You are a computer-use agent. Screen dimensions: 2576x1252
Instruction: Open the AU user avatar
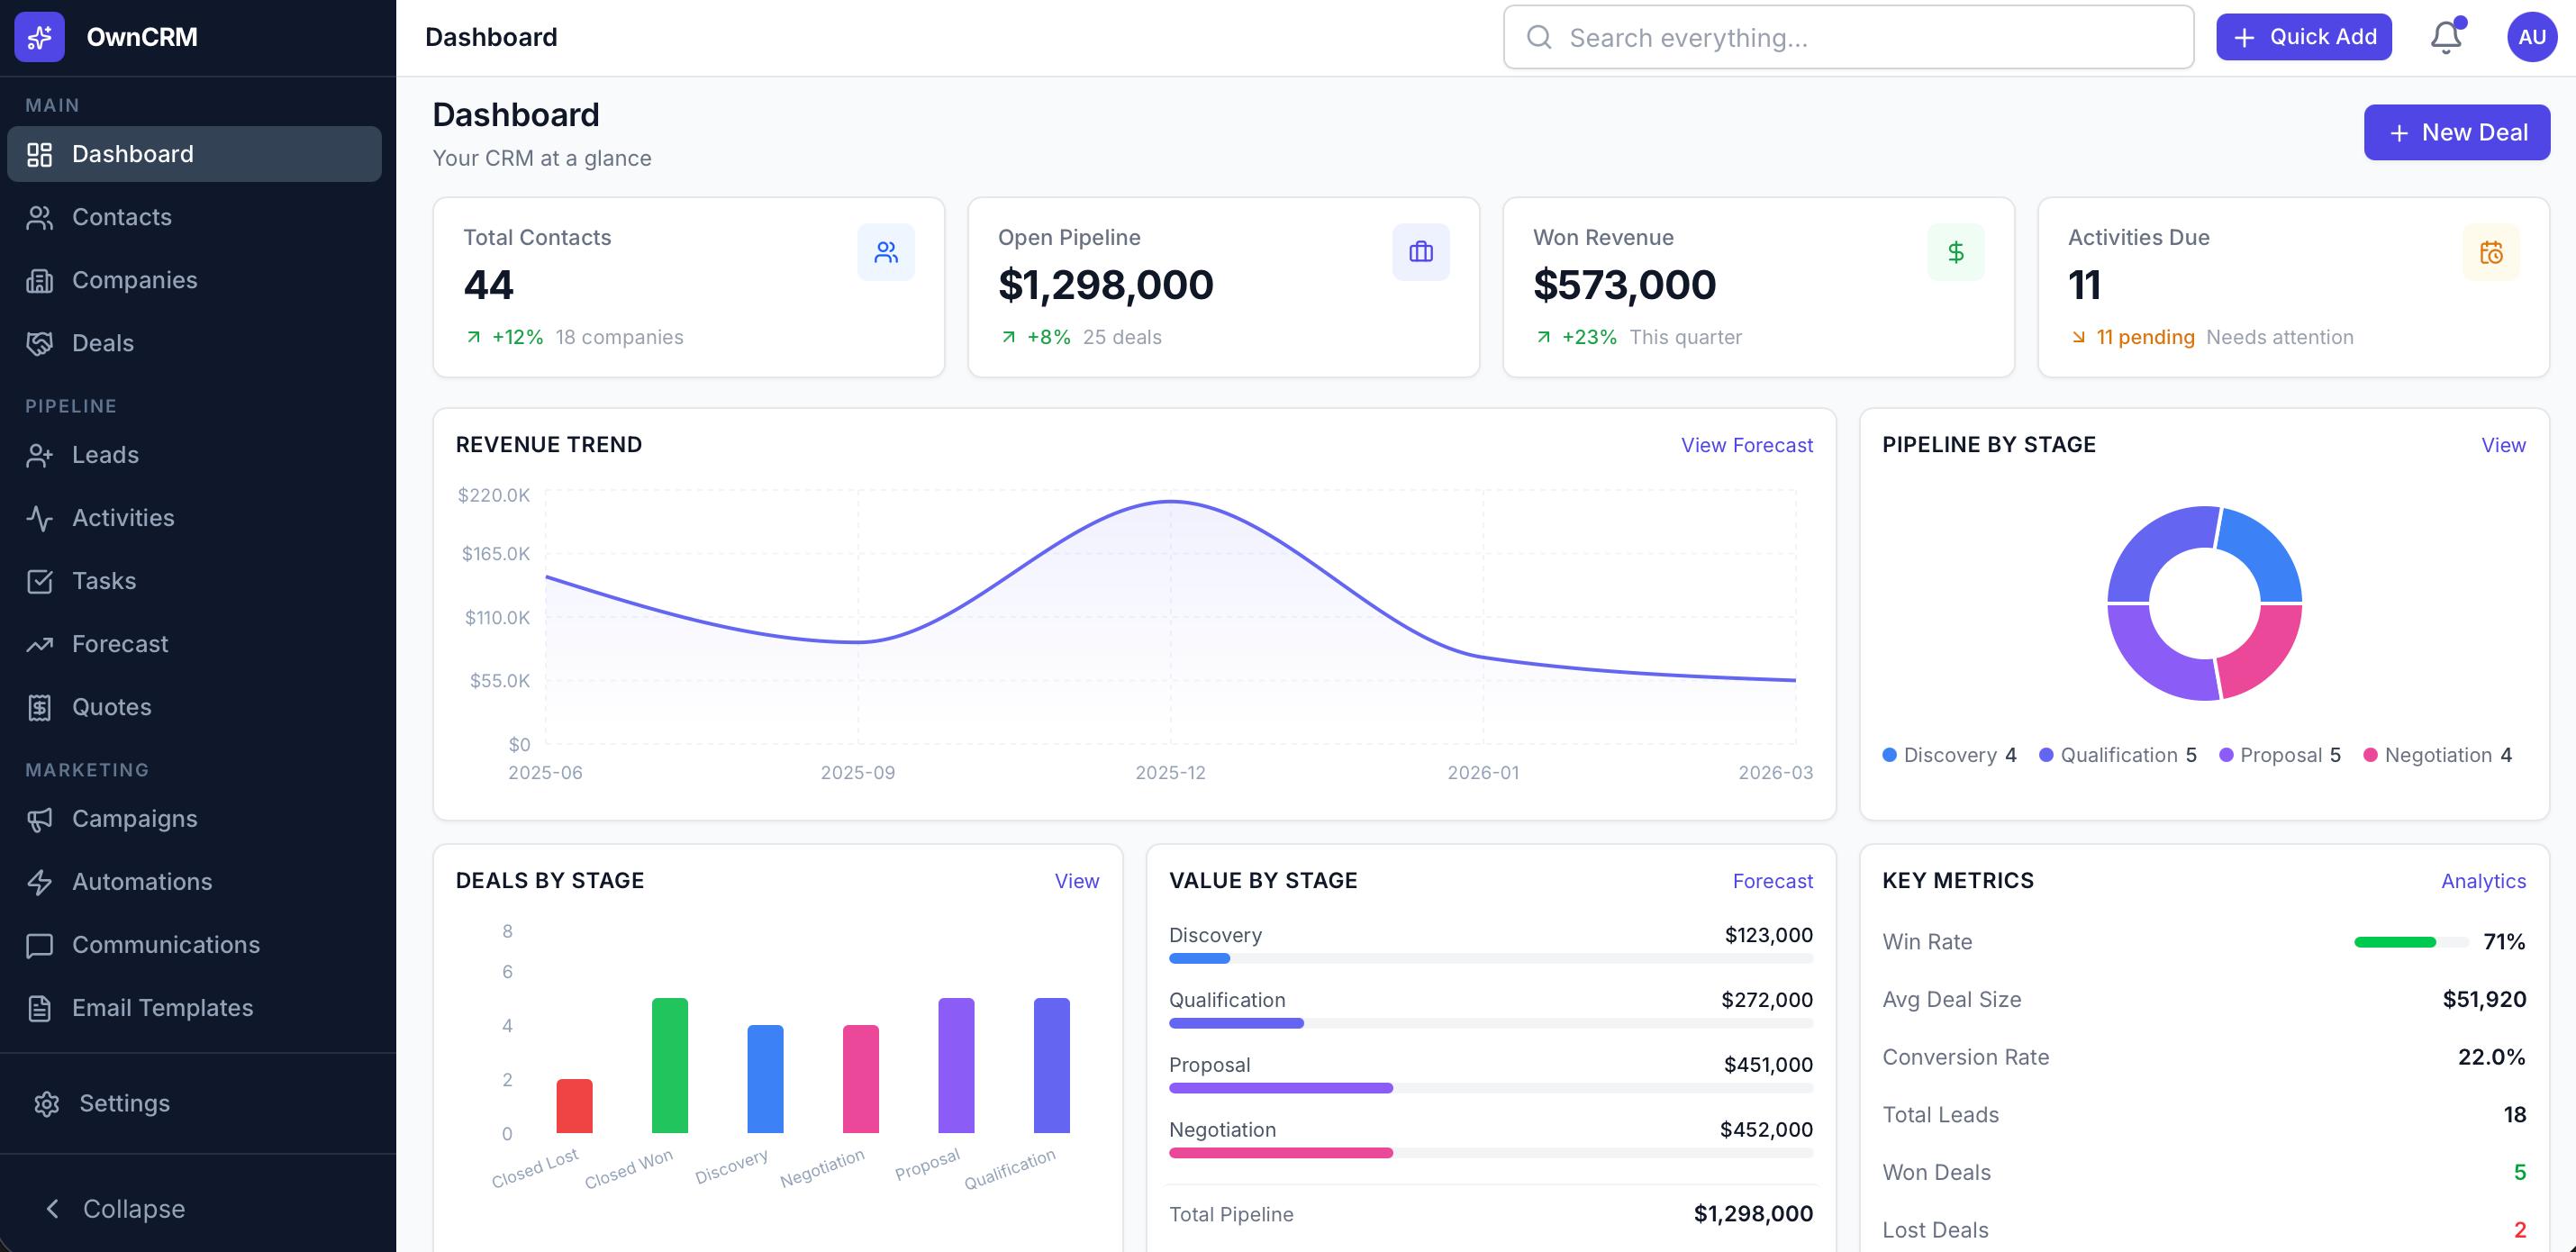(2531, 36)
